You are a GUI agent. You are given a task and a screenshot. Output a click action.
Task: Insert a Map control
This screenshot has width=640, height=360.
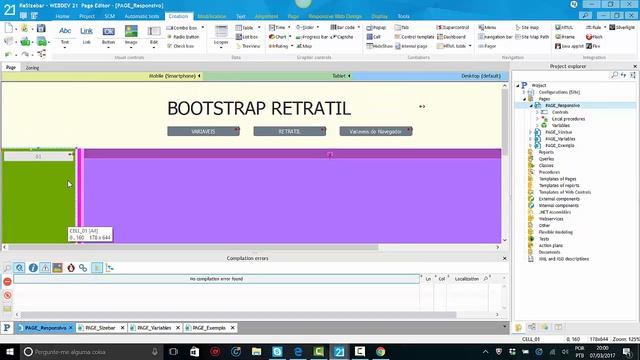pyautogui.click(x=304, y=46)
